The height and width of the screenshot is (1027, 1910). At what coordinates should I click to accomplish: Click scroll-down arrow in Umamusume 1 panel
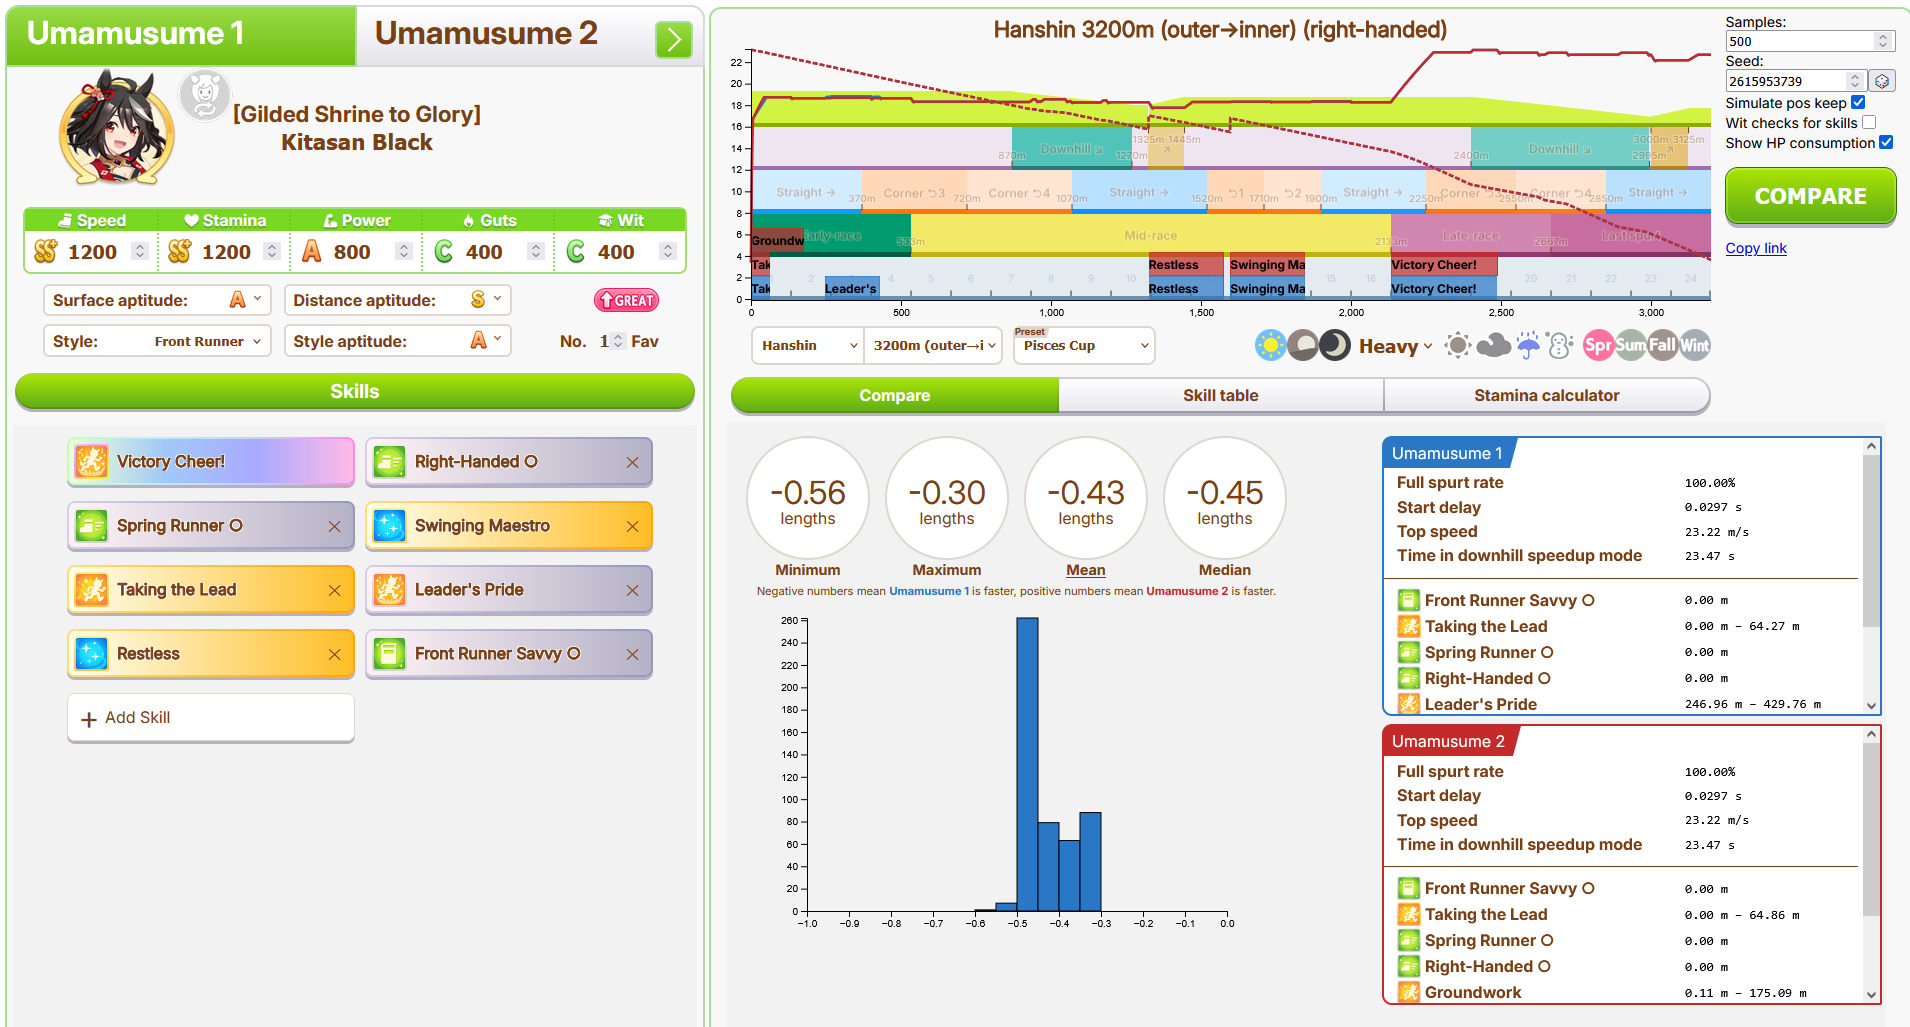[x=1871, y=706]
